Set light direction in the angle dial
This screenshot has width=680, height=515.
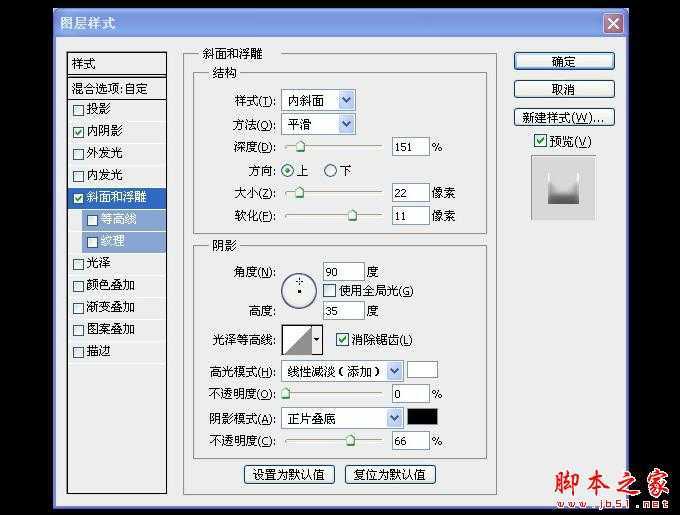[x=299, y=290]
